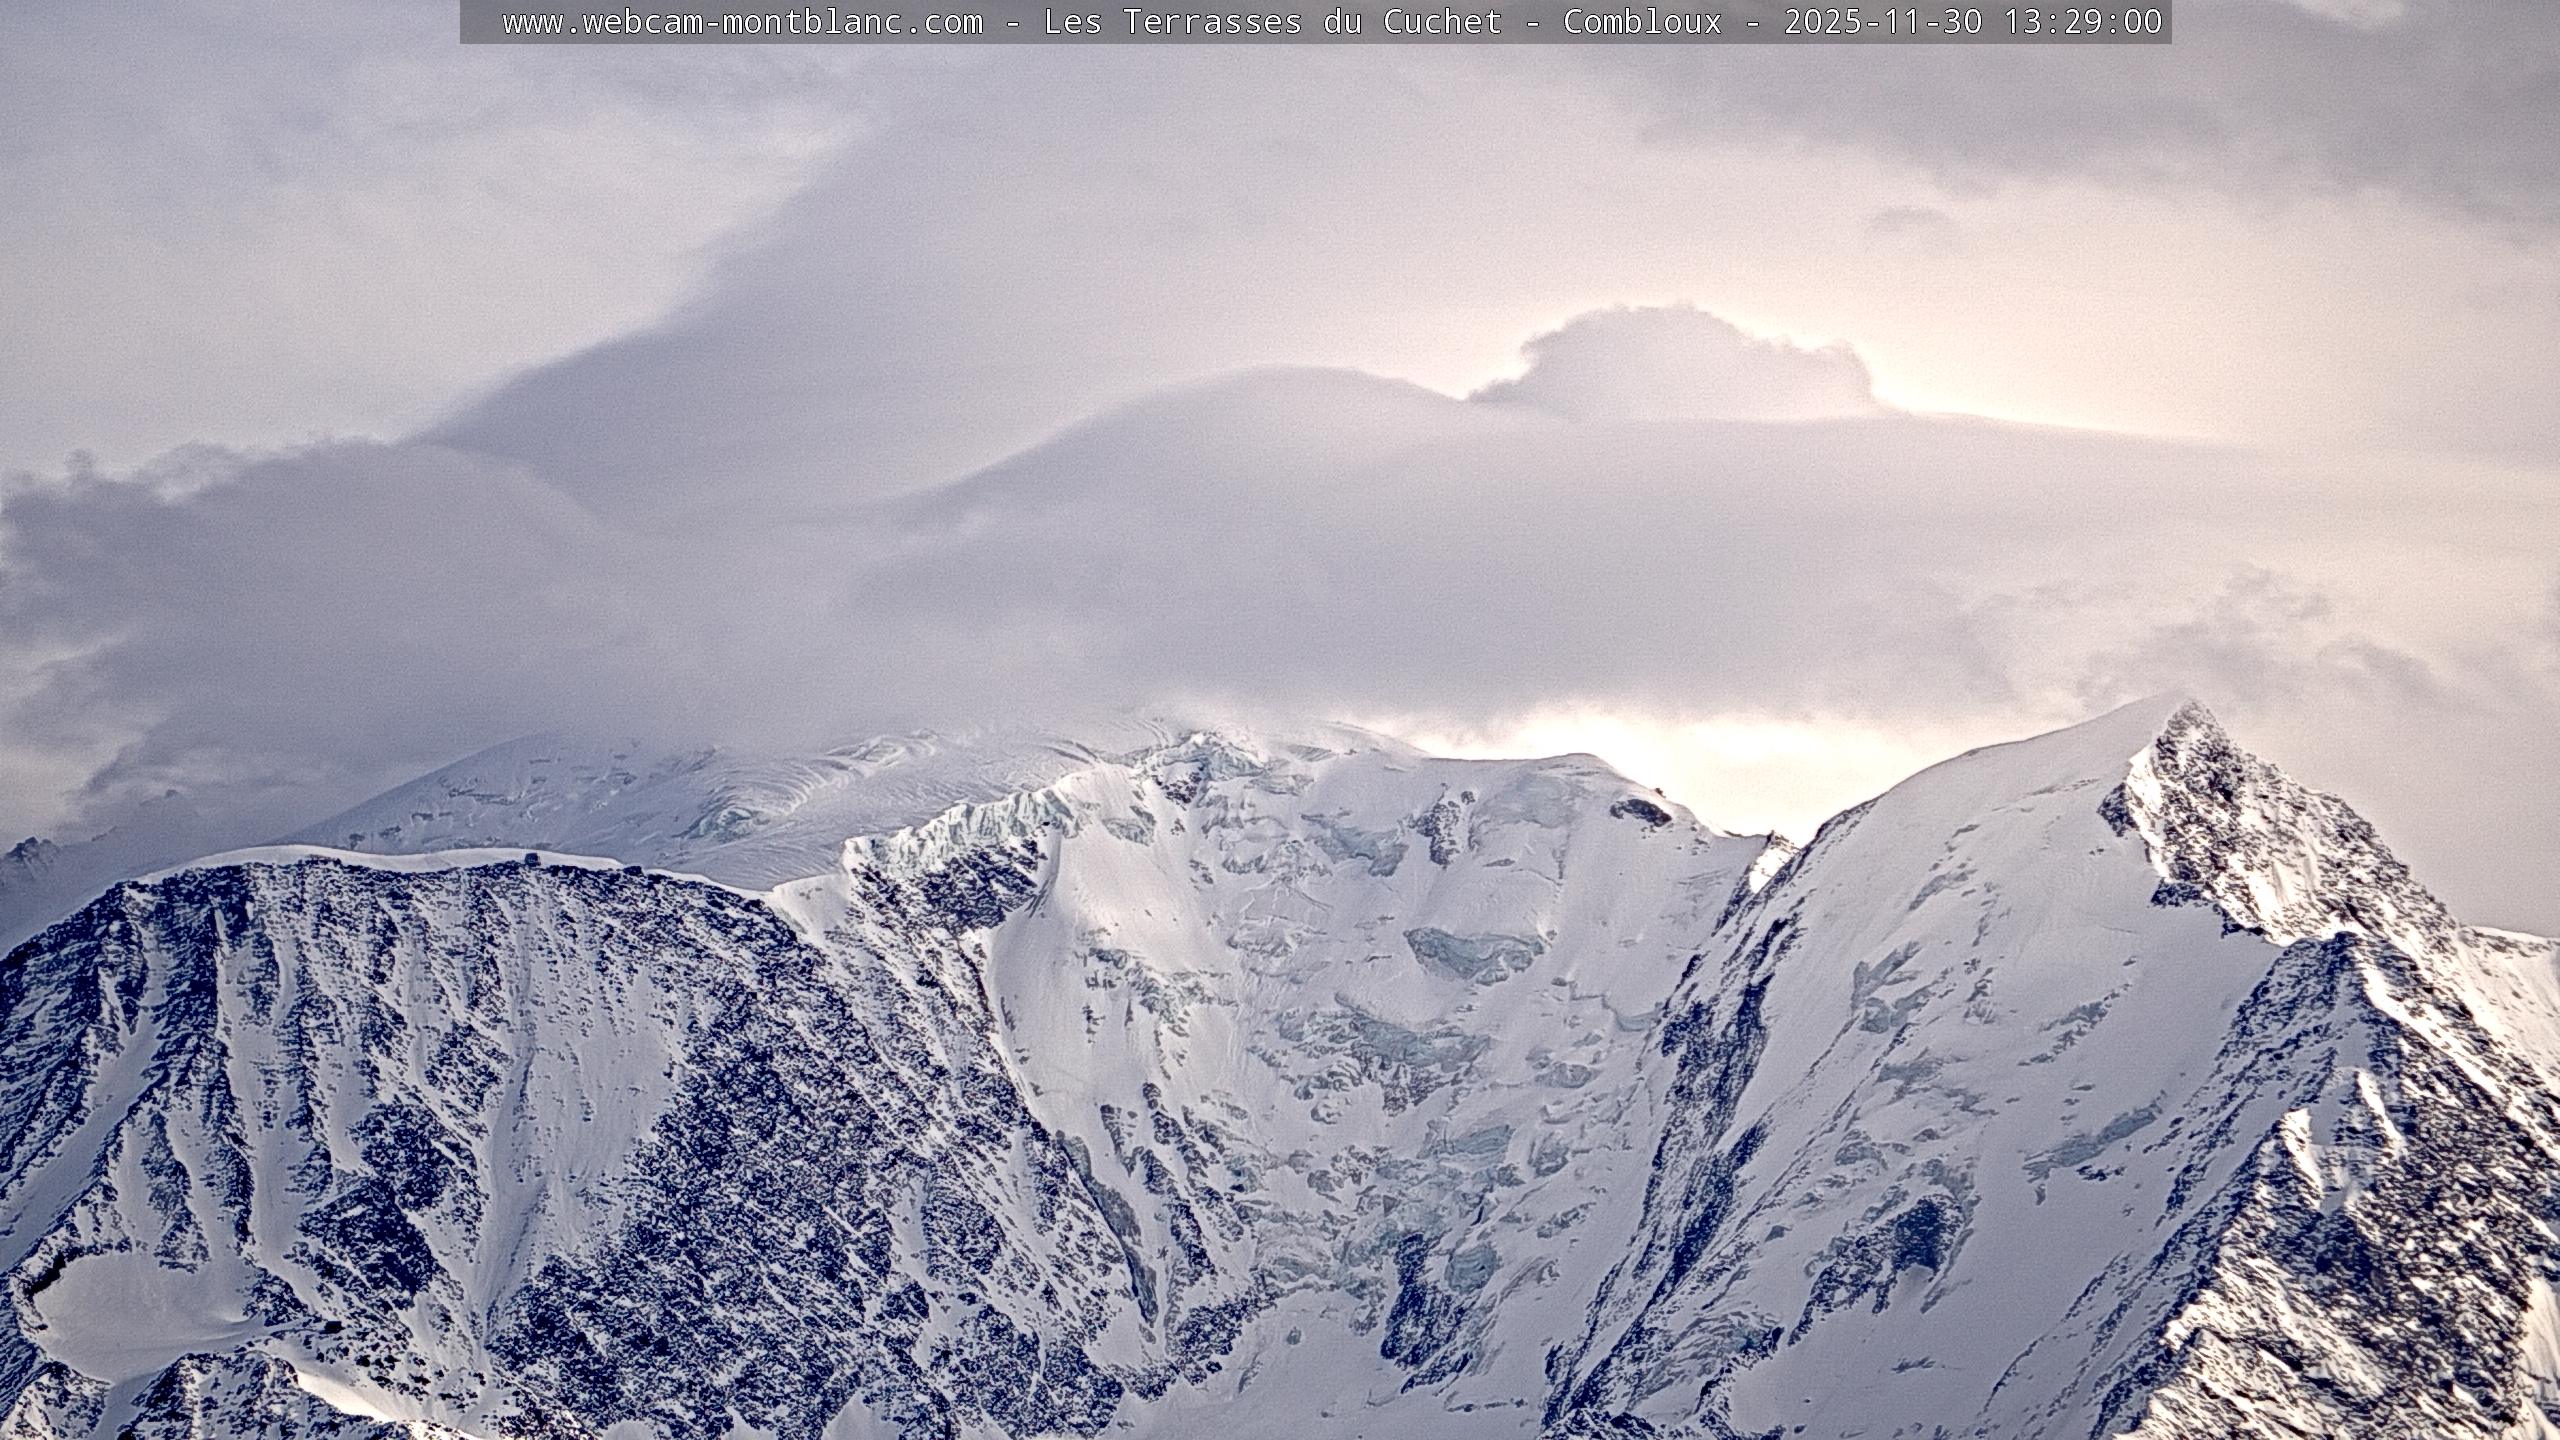This screenshot has height=1440, width=2560.
Task: Click the www.webcam-montblanc.com URL text
Action: pos(742,22)
